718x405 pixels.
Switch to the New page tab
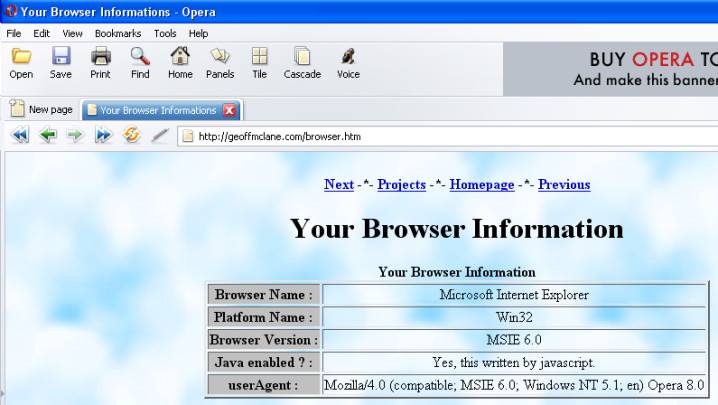[x=42, y=110]
